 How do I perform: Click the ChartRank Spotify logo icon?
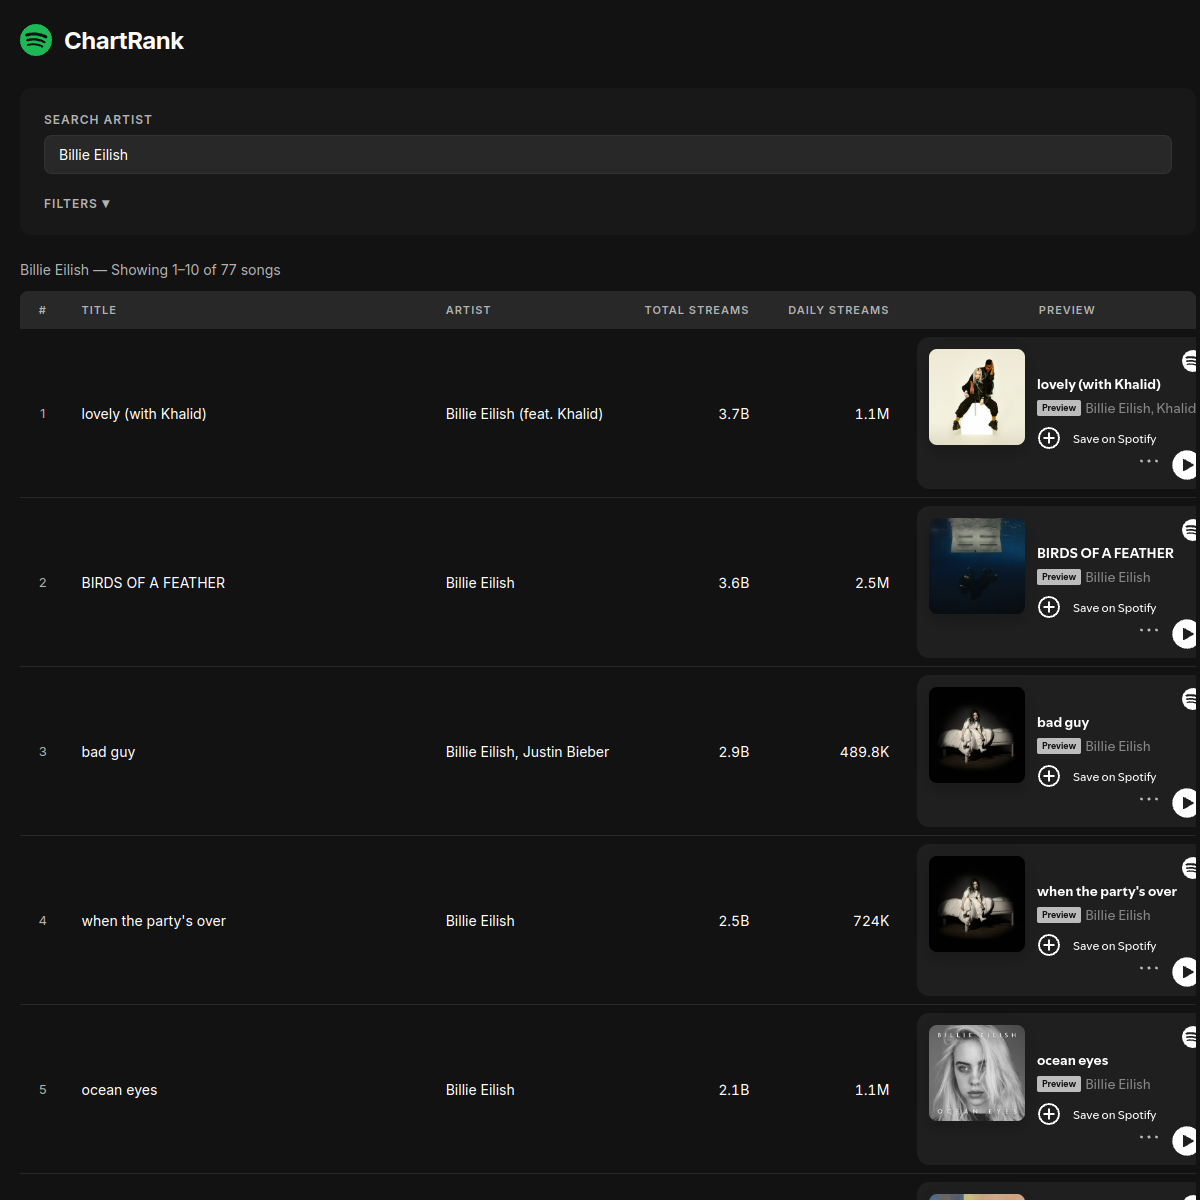(x=36, y=40)
